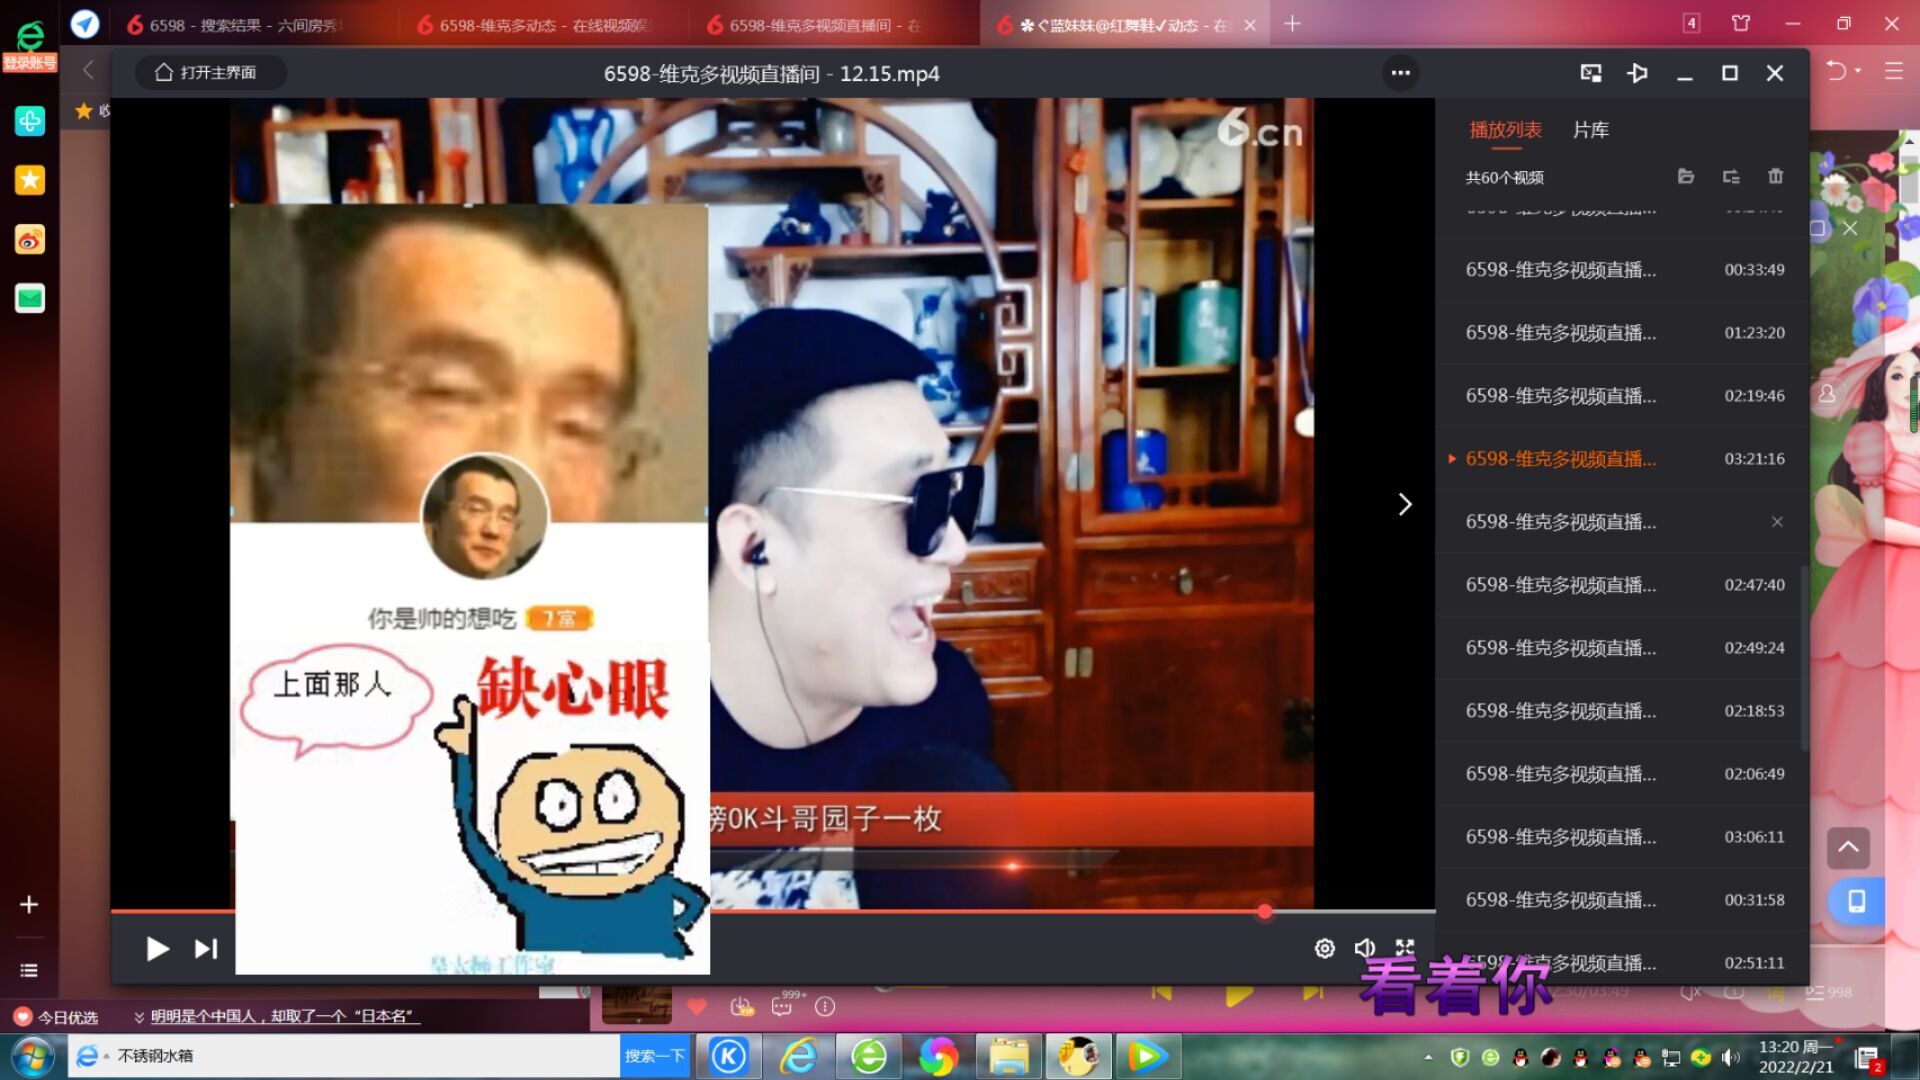The image size is (1920, 1080).
Task: Play the paused video
Action: point(157,948)
